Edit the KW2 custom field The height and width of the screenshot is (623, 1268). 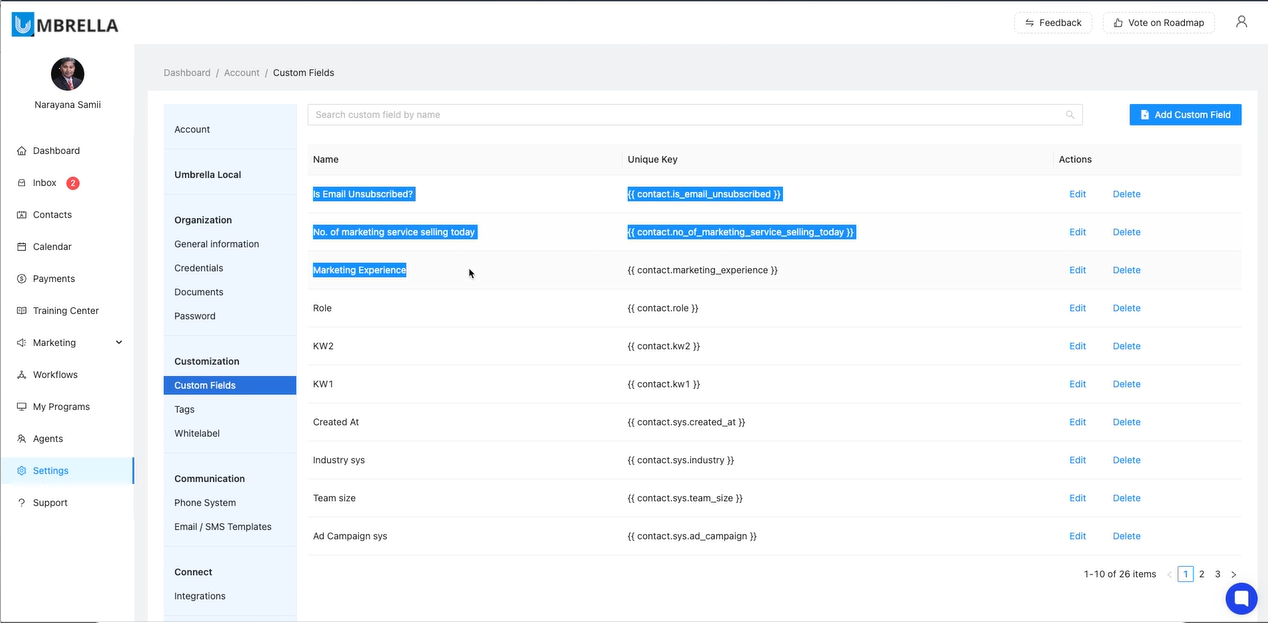pyautogui.click(x=1077, y=346)
